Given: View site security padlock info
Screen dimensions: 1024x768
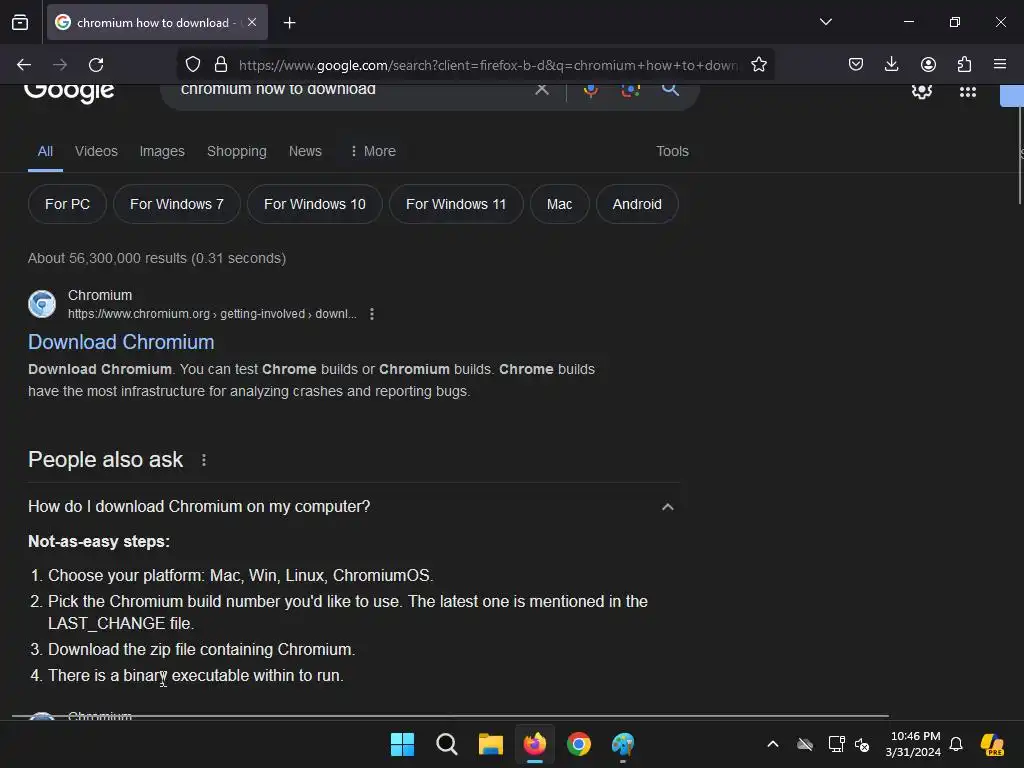Looking at the screenshot, I should (221, 65).
